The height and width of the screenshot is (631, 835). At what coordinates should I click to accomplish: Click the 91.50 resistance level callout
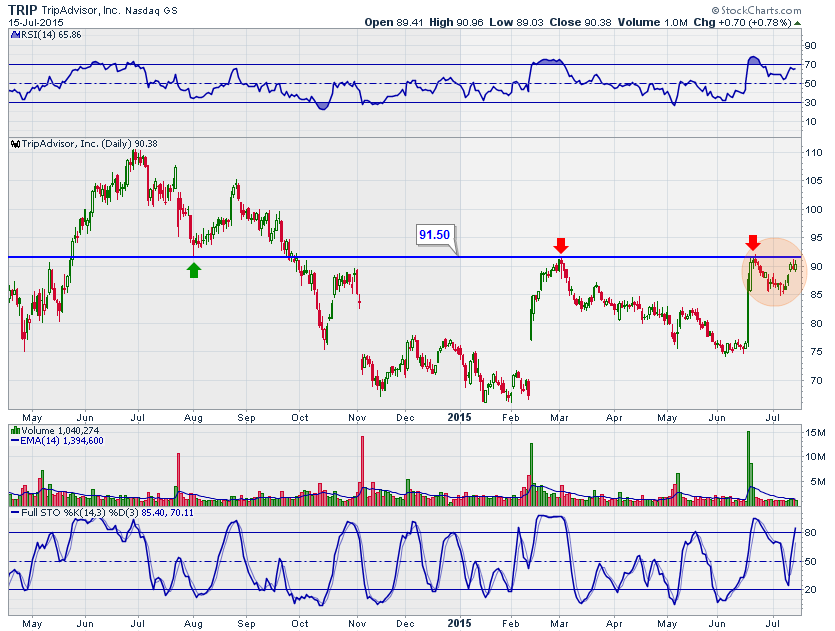coord(435,235)
